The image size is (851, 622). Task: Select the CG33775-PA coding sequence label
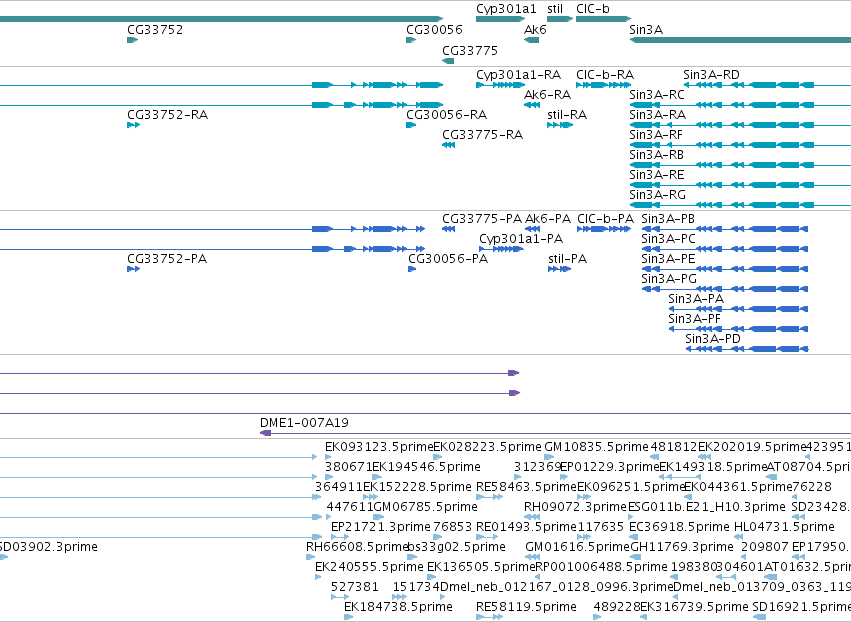(x=482, y=219)
